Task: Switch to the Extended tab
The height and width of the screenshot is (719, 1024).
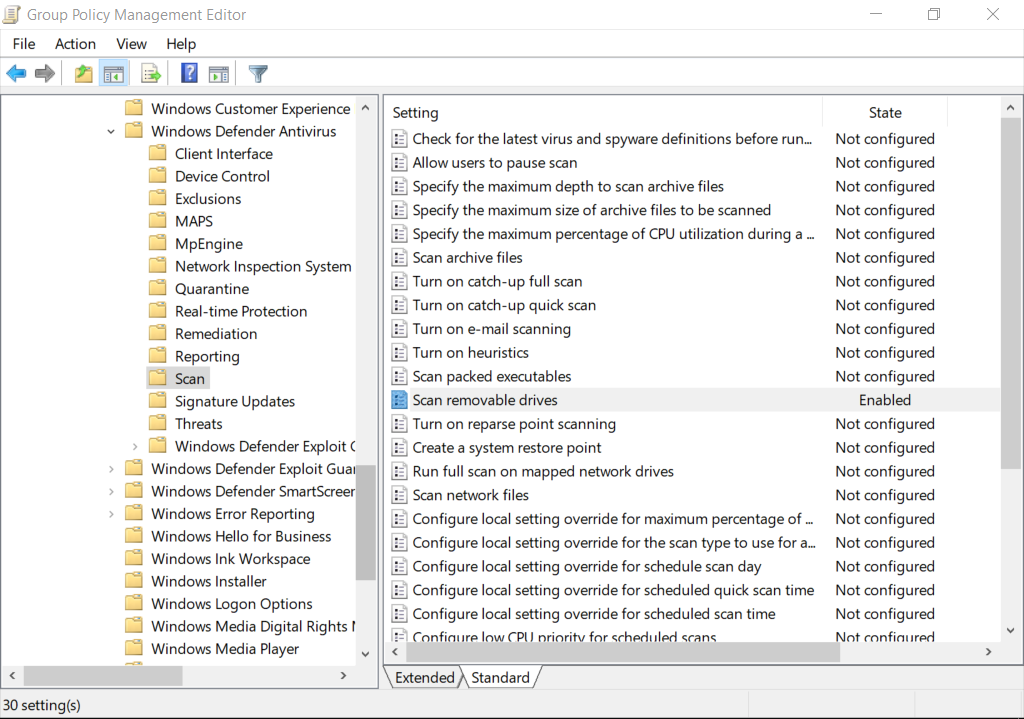Action: click(x=424, y=677)
